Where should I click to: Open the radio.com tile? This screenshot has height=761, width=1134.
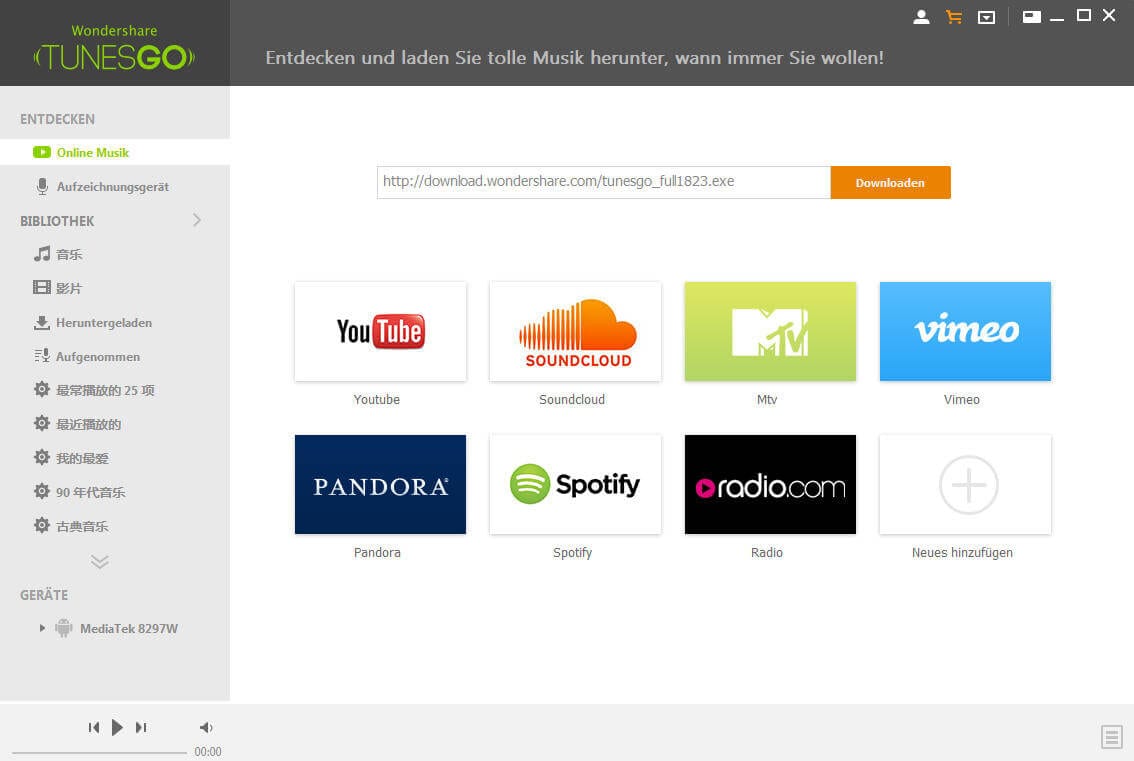tap(770, 484)
